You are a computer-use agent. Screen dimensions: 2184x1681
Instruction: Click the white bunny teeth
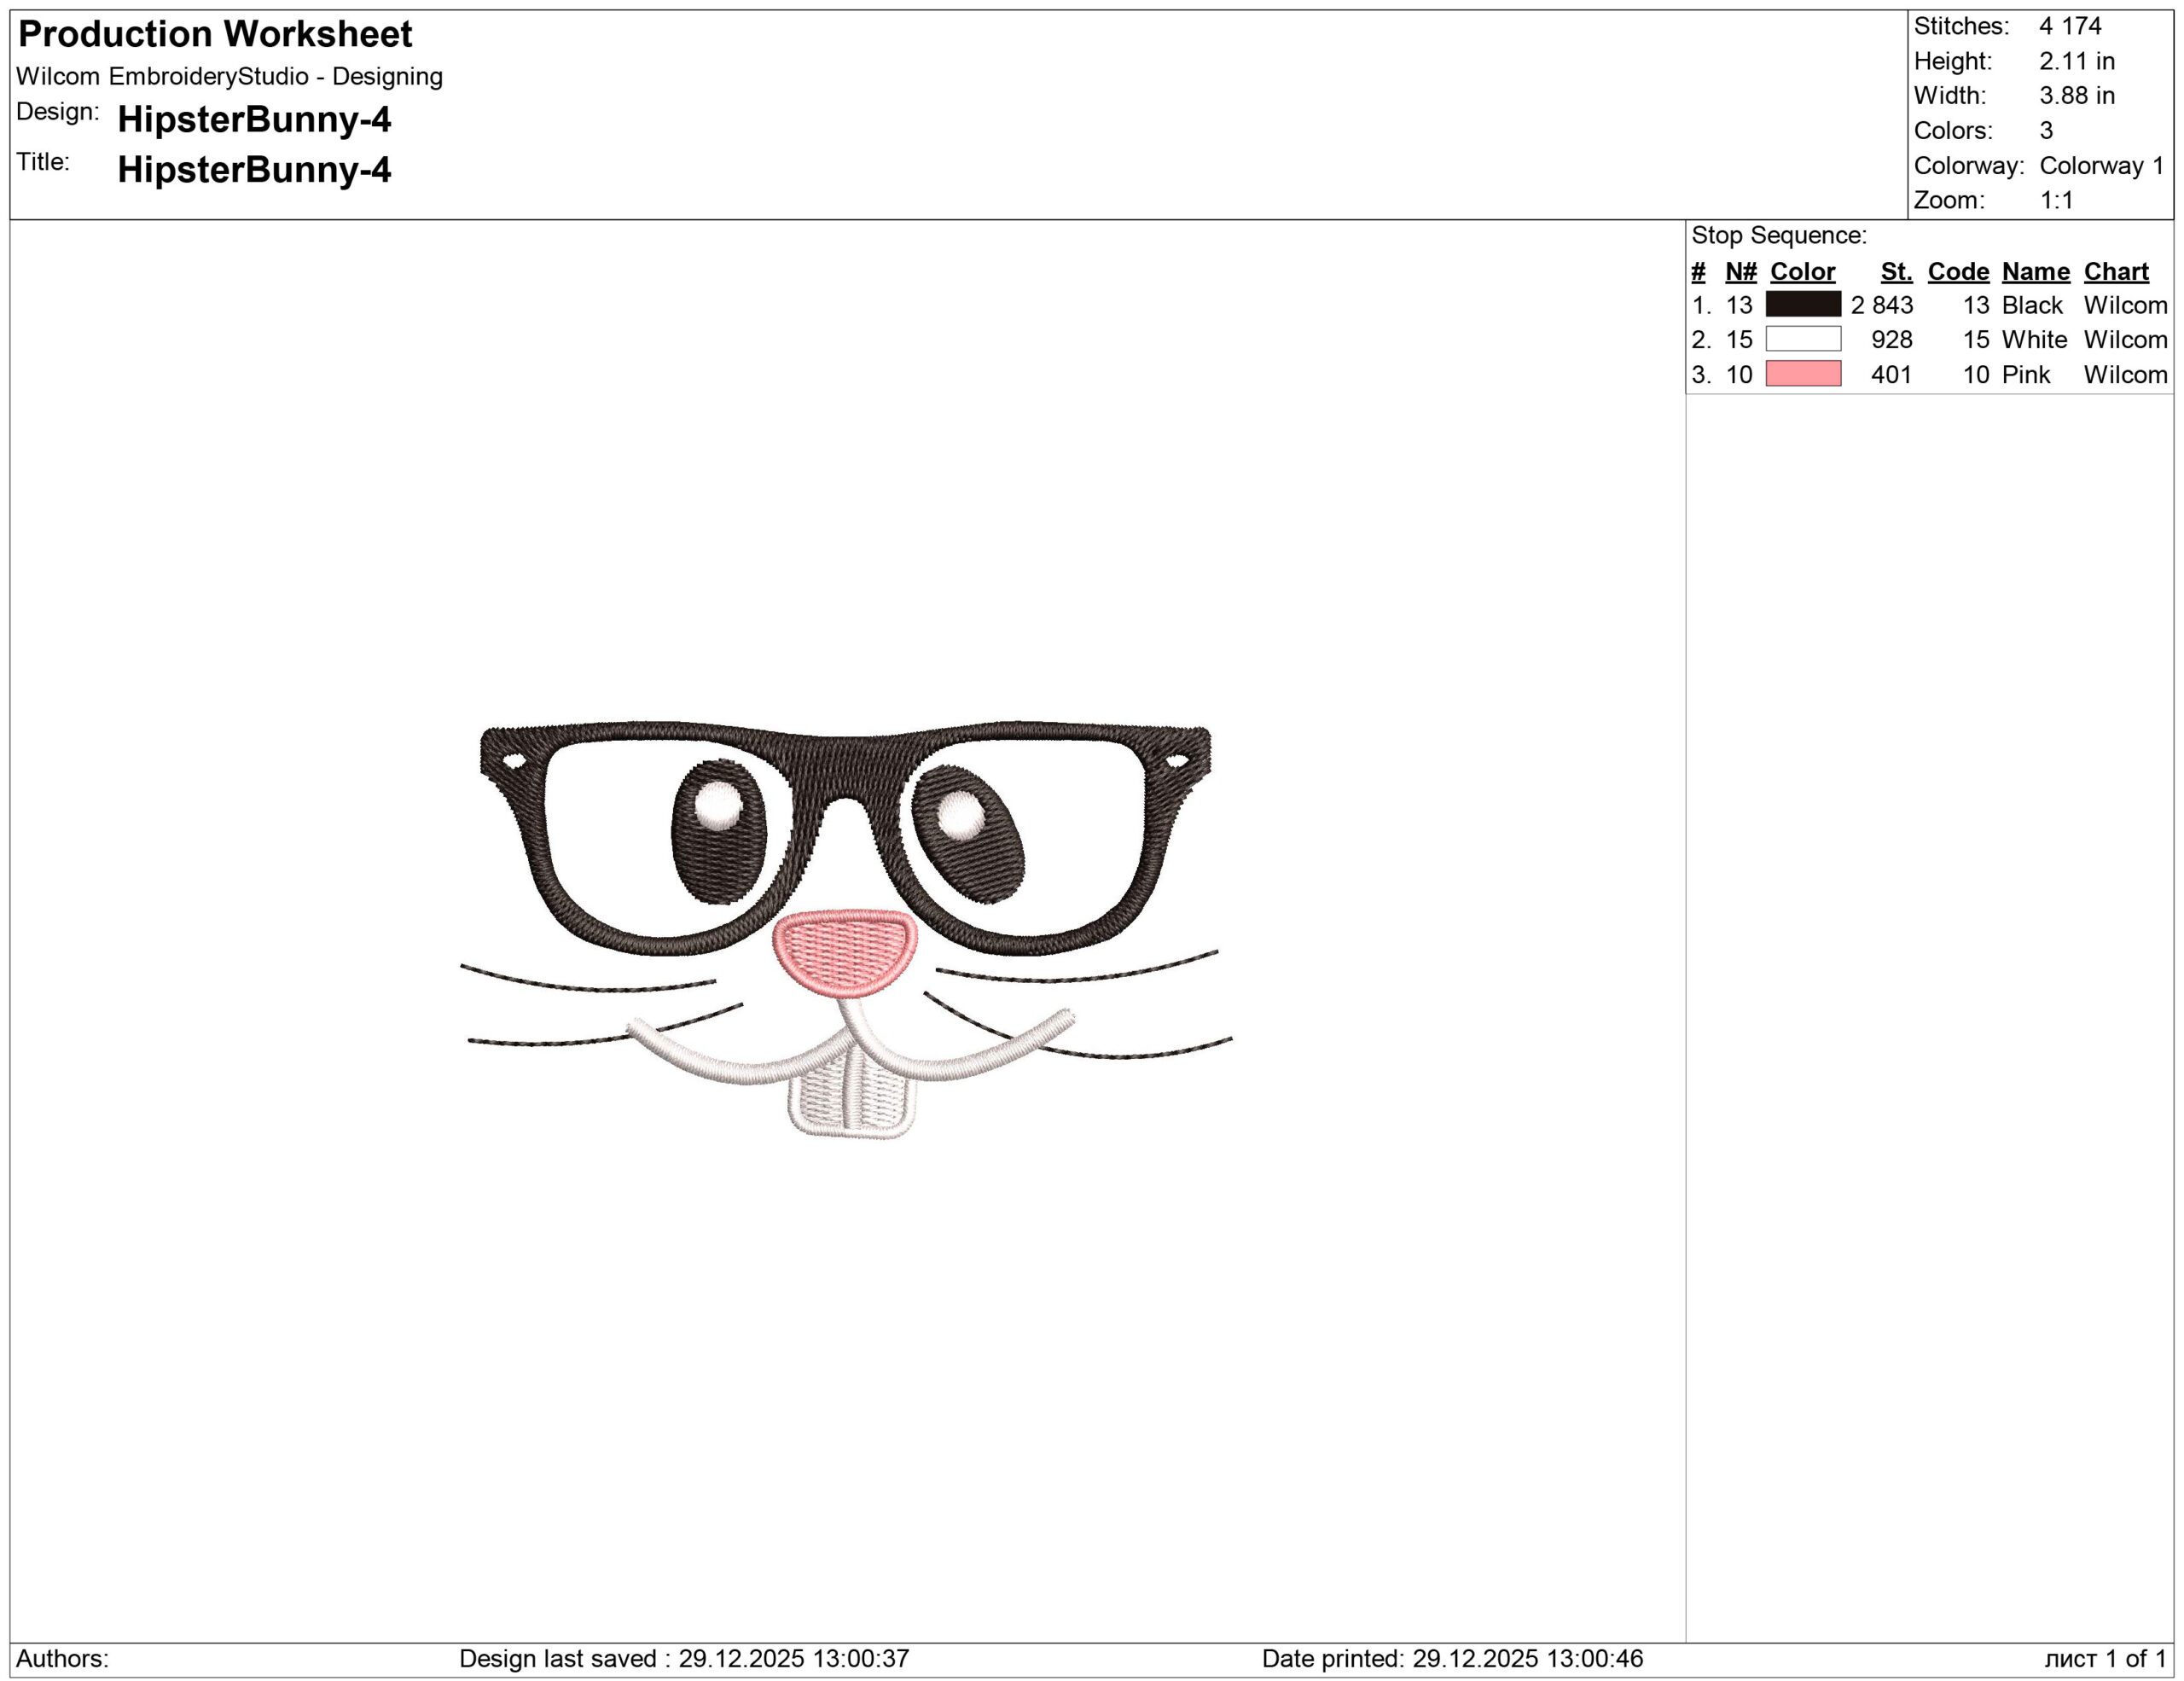tap(852, 1098)
